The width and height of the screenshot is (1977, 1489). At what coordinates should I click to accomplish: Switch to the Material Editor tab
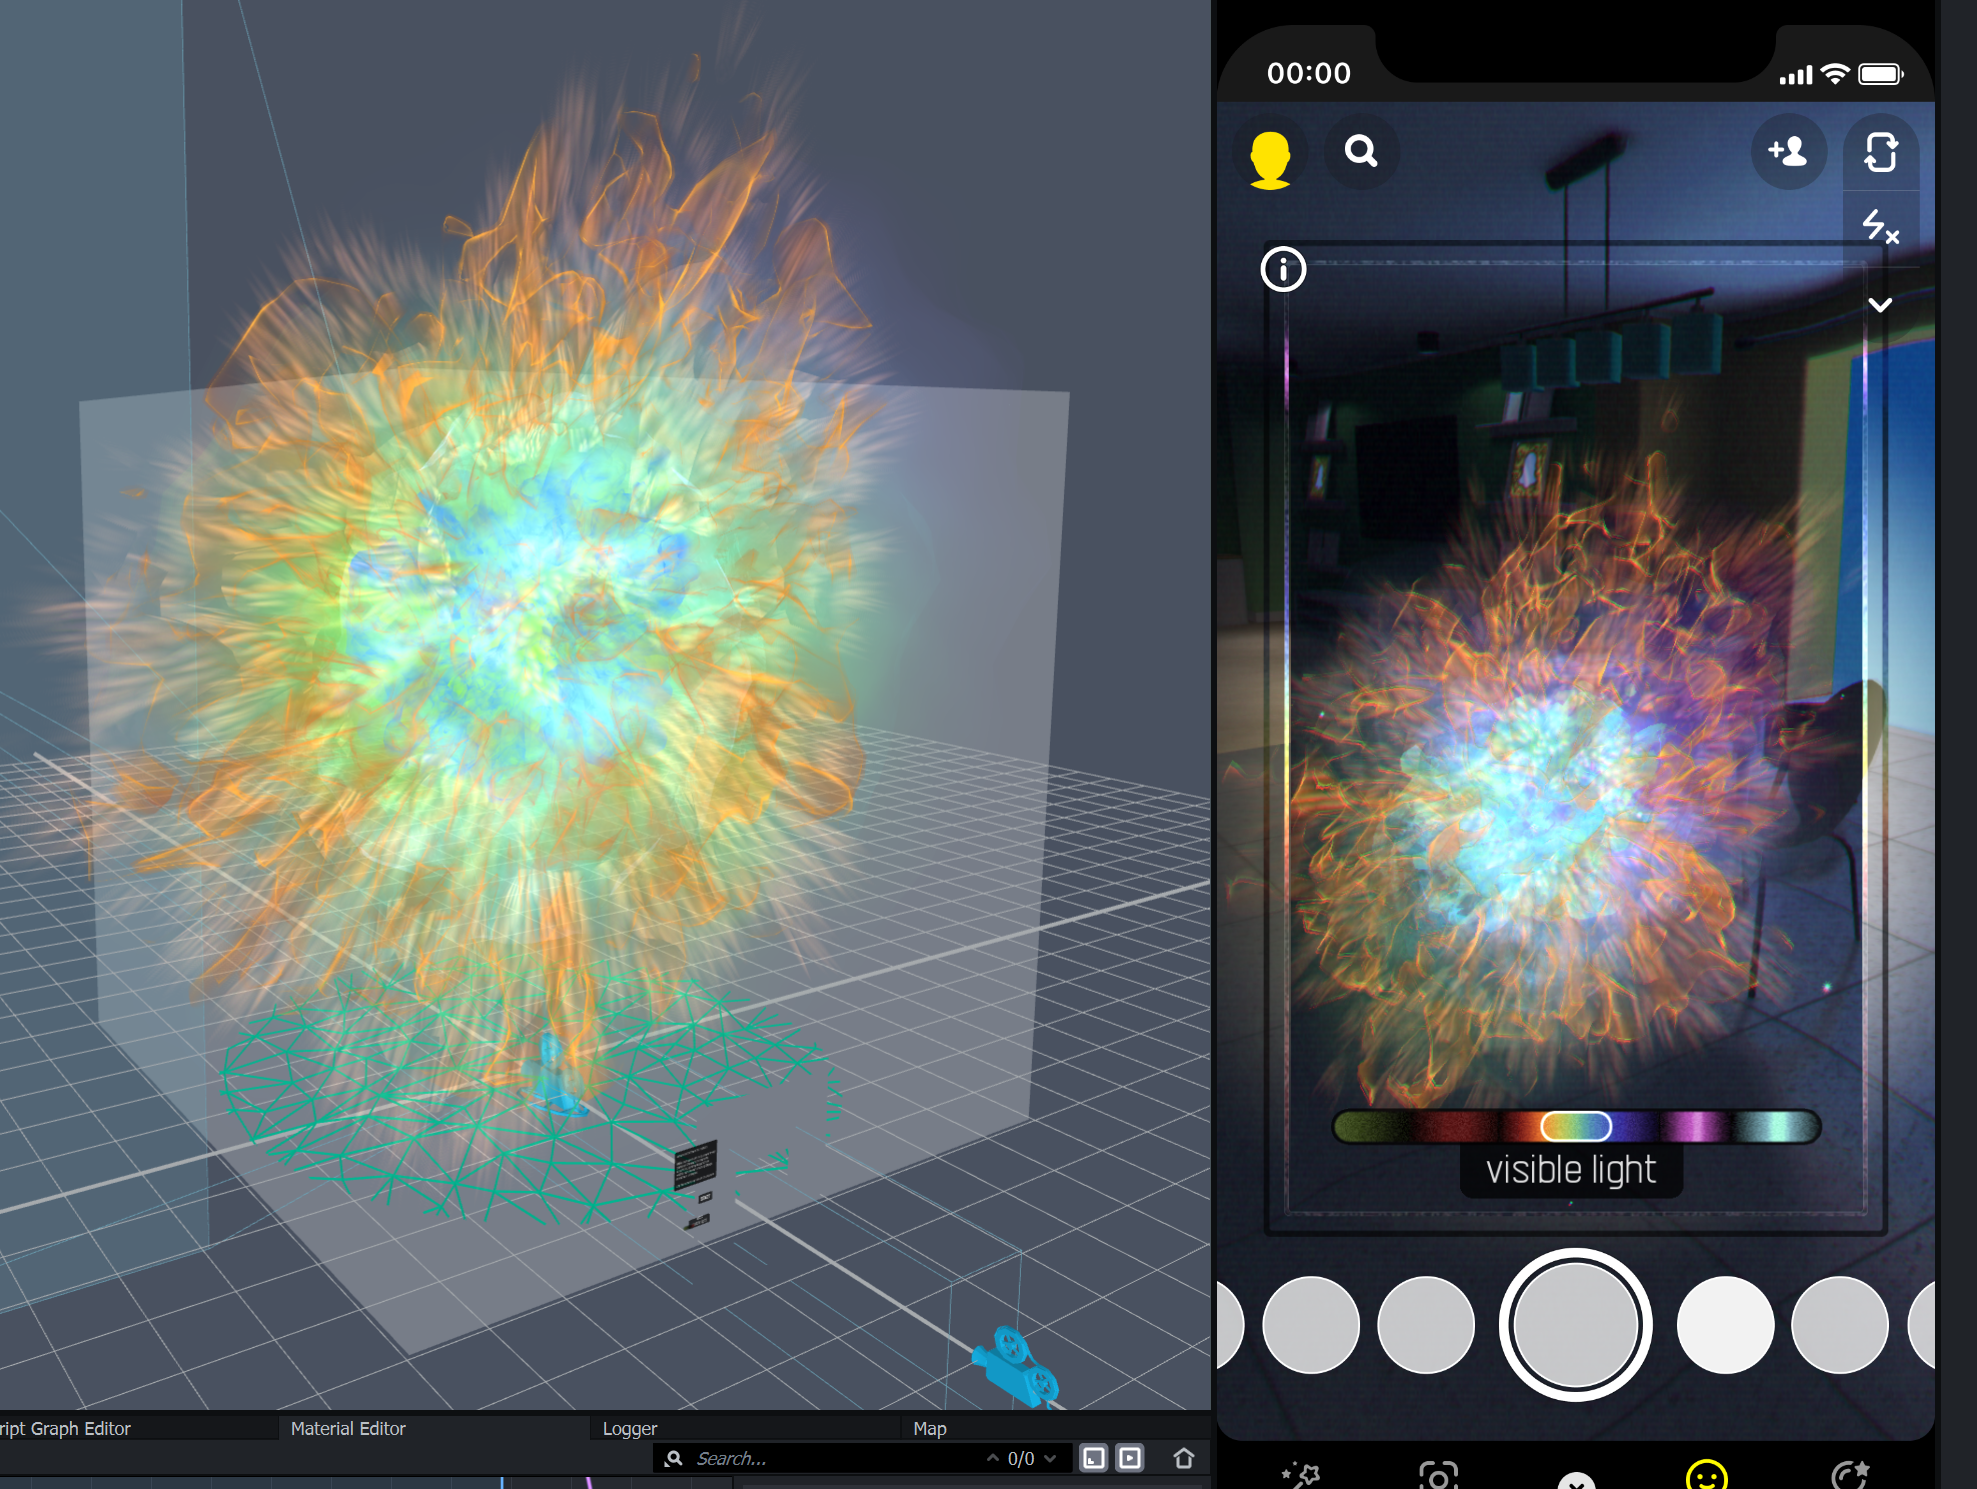pyautogui.click(x=348, y=1428)
